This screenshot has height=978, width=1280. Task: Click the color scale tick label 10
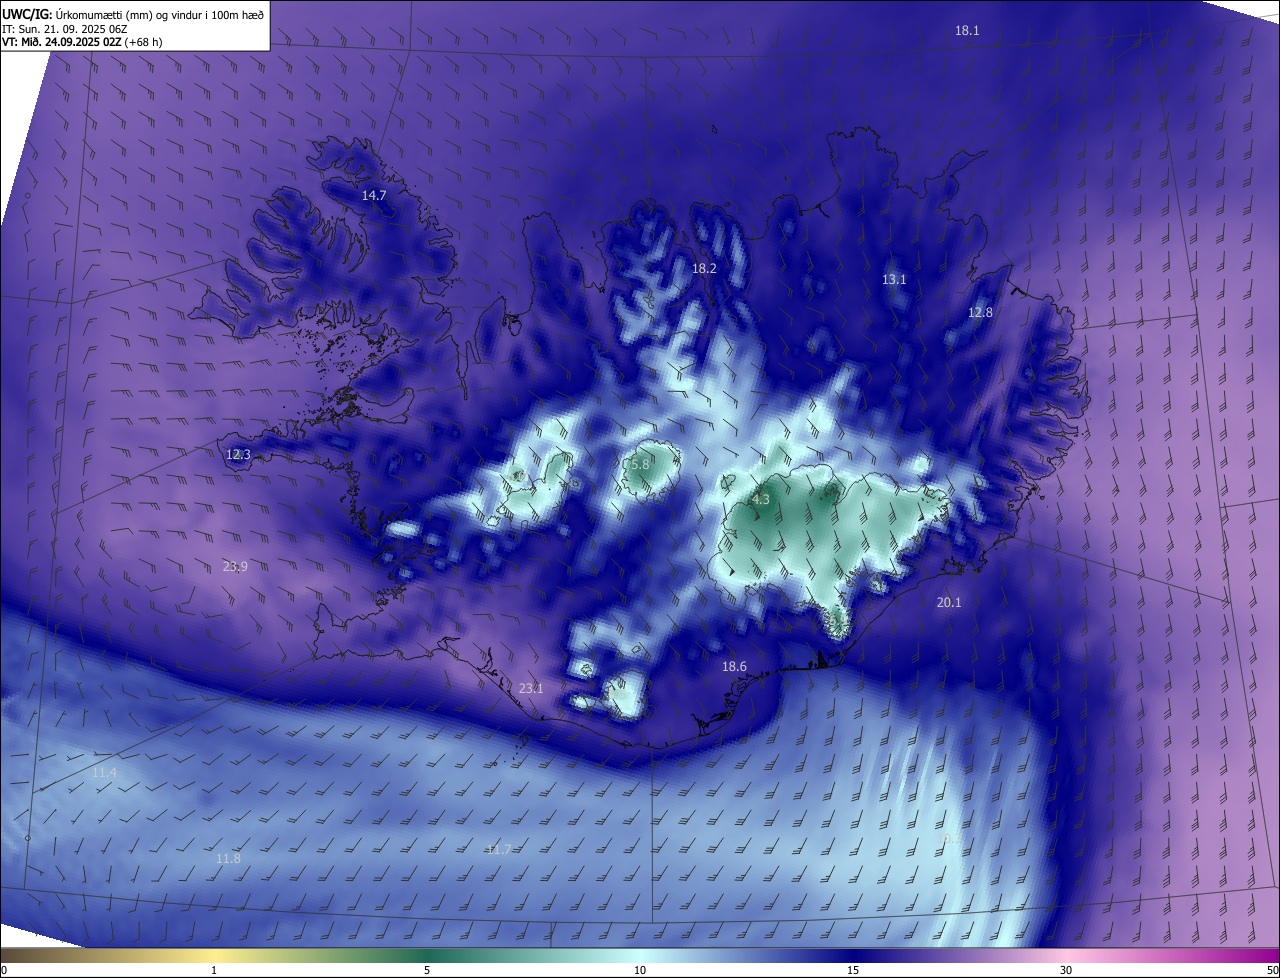(x=640, y=971)
